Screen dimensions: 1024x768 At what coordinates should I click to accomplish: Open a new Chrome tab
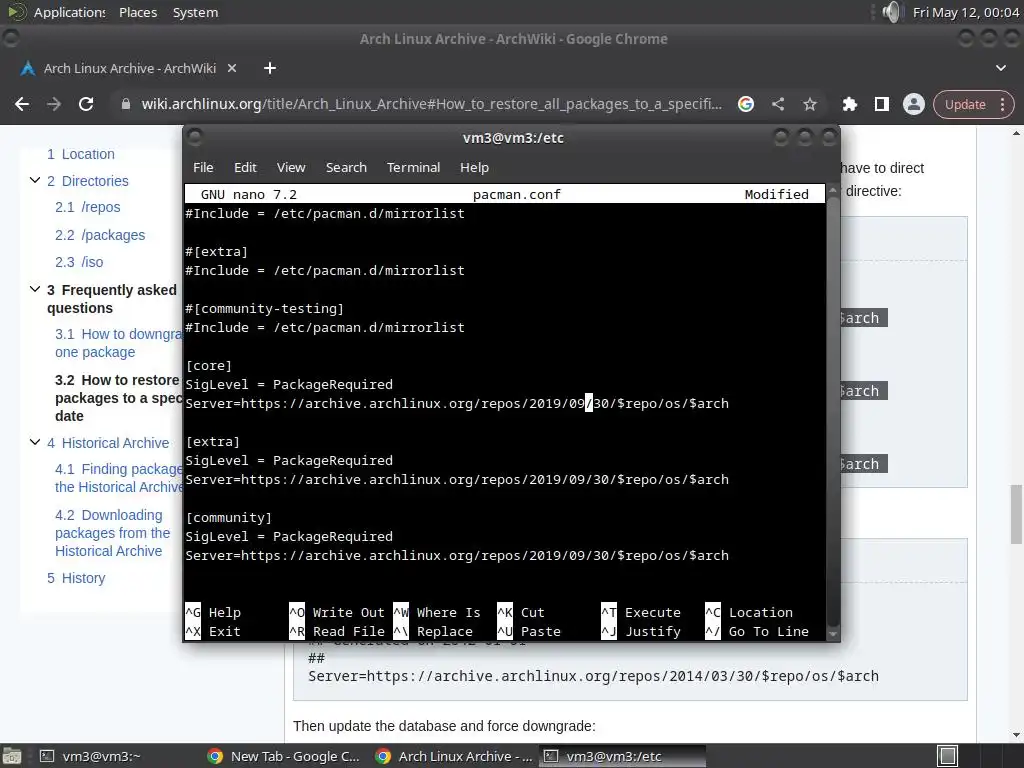click(x=270, y=68)
